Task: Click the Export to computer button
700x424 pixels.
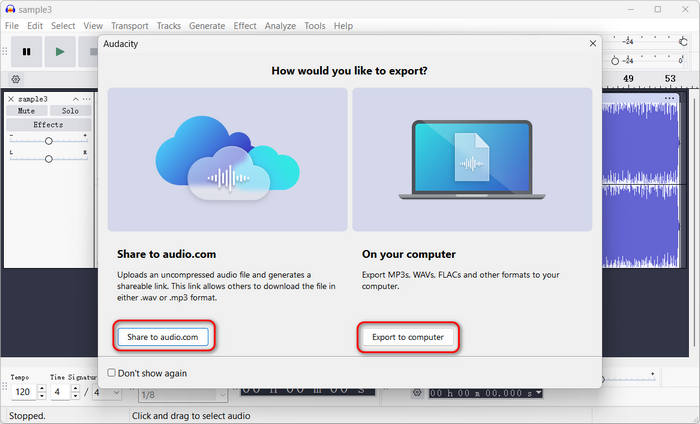Action: 408,337
